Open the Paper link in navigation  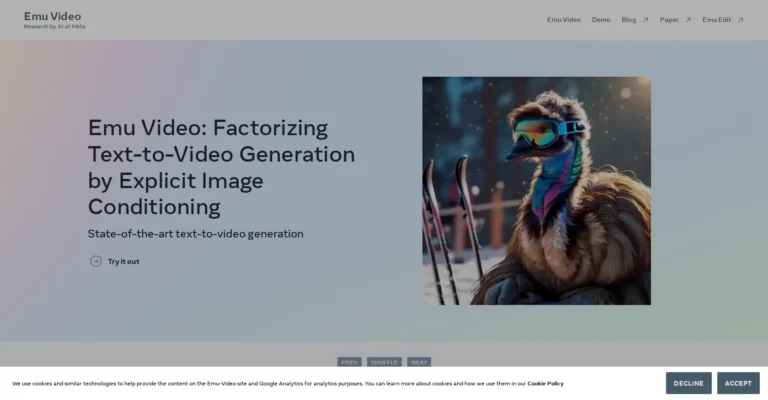click(669, 20)
